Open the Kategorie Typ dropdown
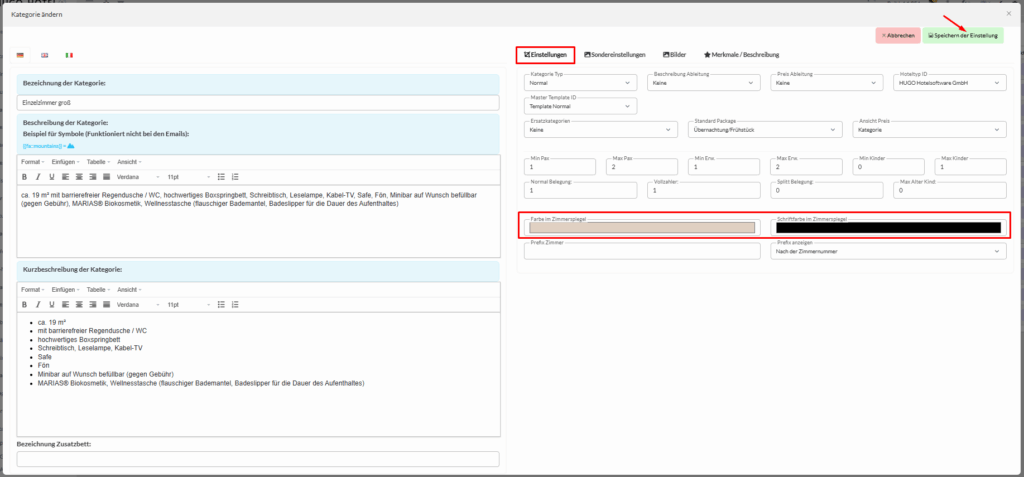Screen dimensions: 1024x477 581,83
